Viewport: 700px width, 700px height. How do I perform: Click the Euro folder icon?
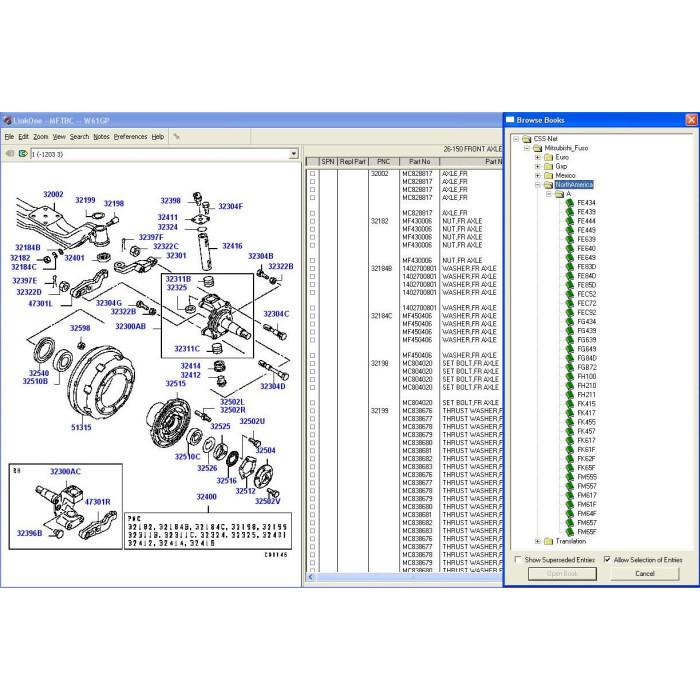[549, 157]
